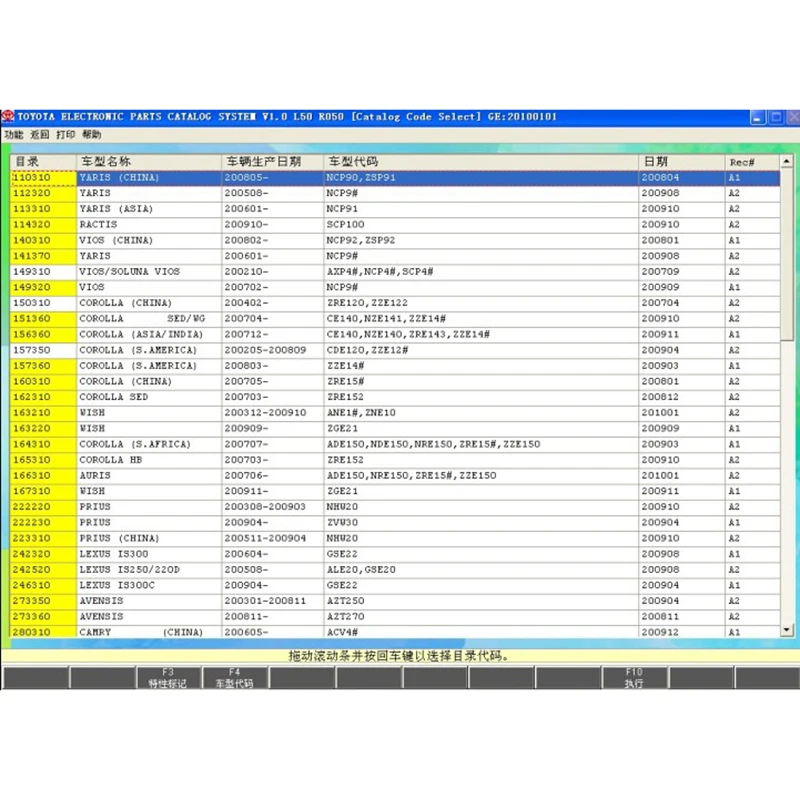Screen dimensions: 800x800
Task: Click the 目录 column header
Action: 43,162
